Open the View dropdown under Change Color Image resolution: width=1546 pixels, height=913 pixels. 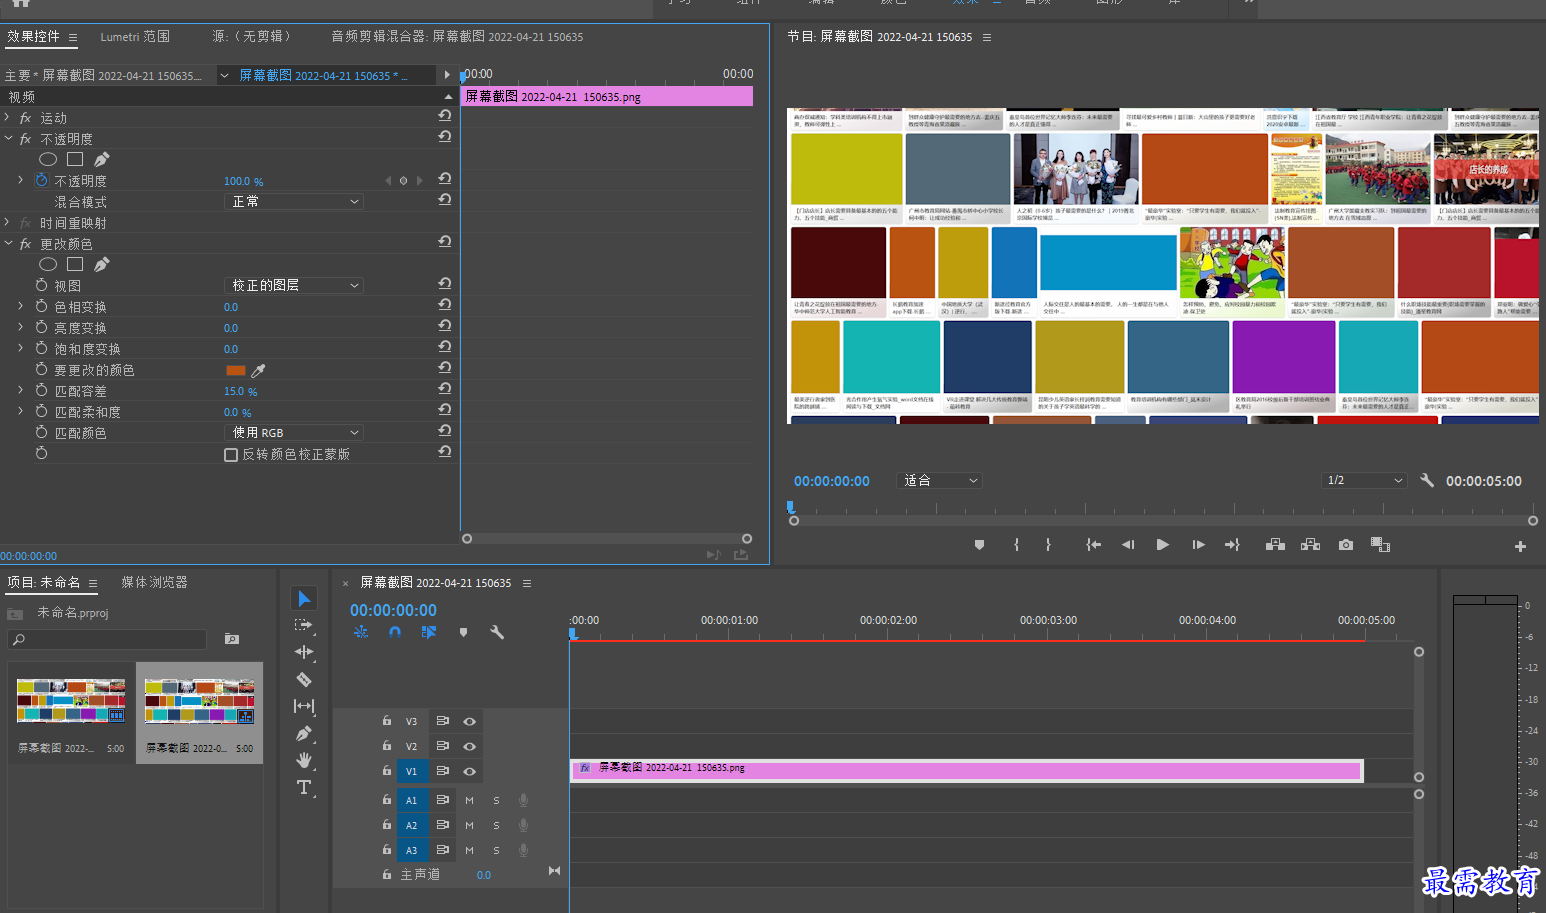tap(294, 286)
